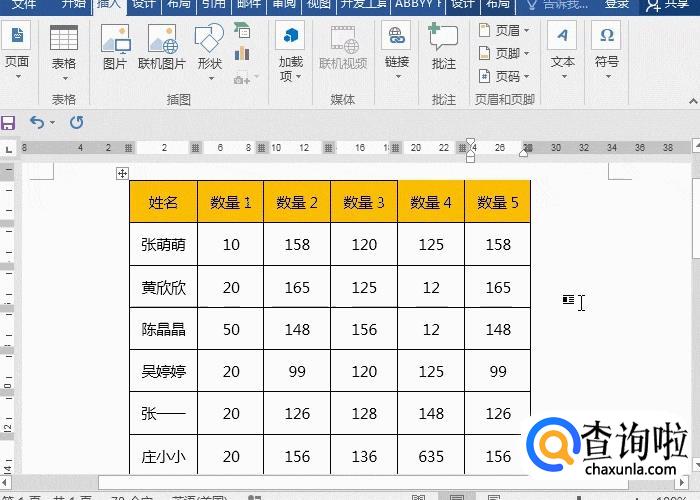Screen dimensions: 700x500
Task: Insert a 图片 (Picture)
Action: tap(115, 47)
